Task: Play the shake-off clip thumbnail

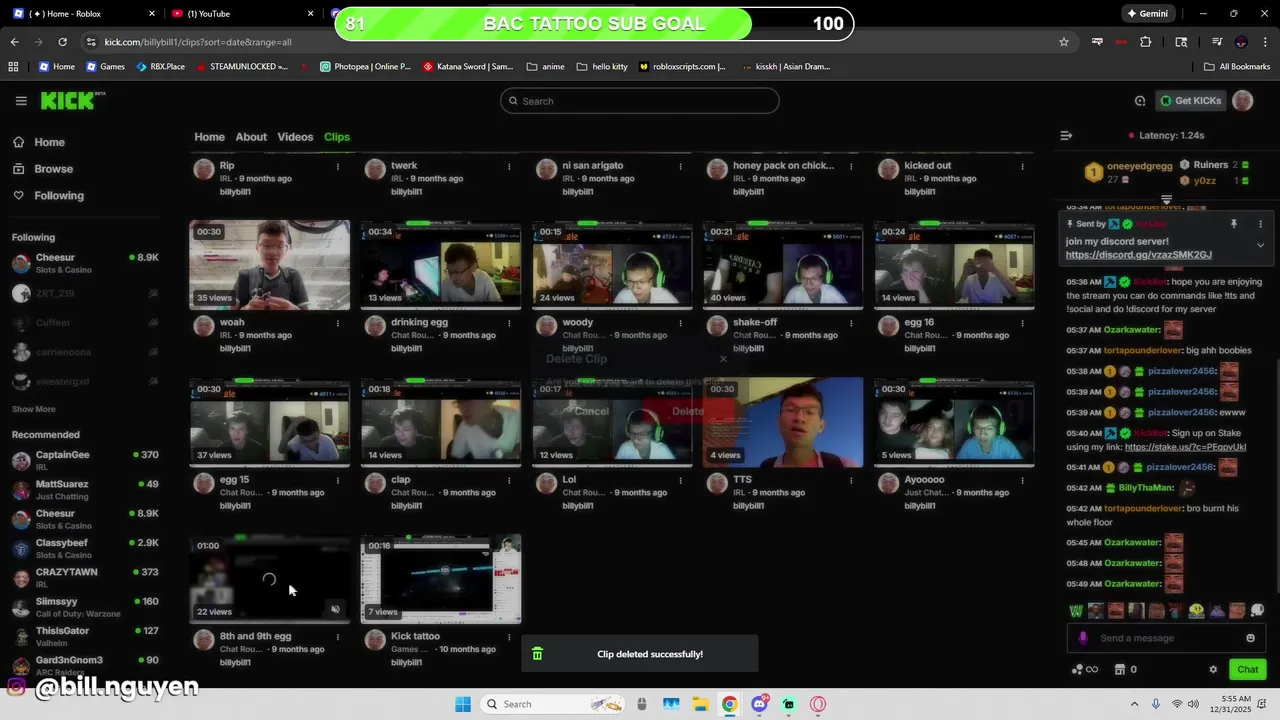Action: pyautogui.click(x=783, y=265)
